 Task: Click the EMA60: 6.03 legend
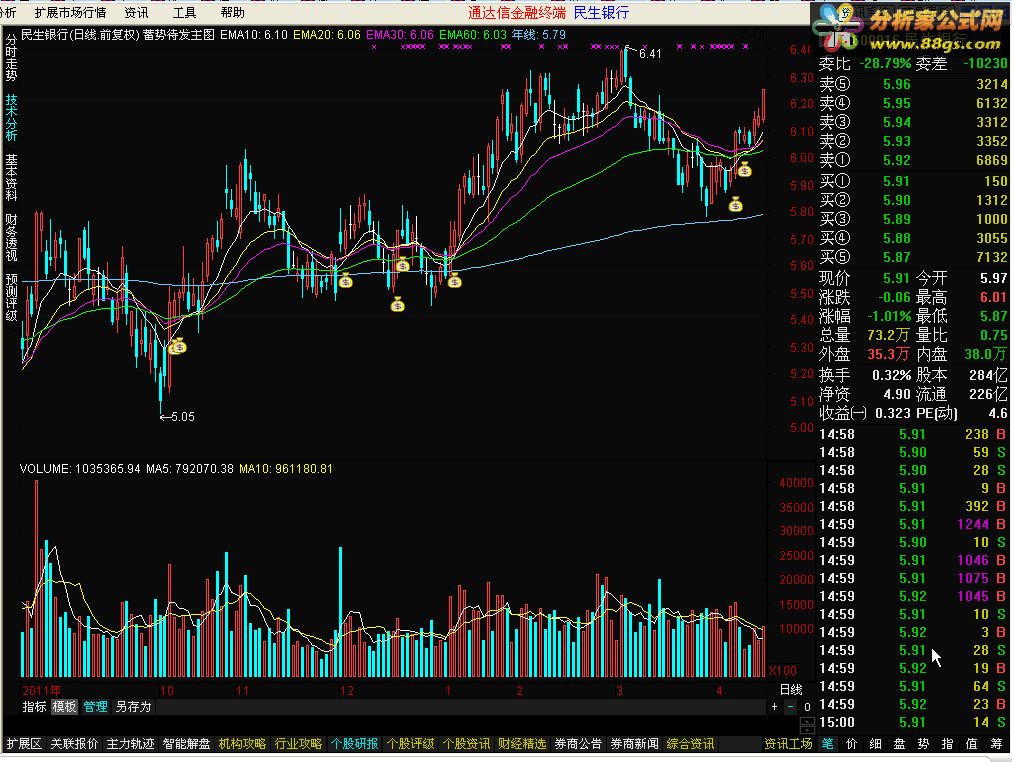472,35
